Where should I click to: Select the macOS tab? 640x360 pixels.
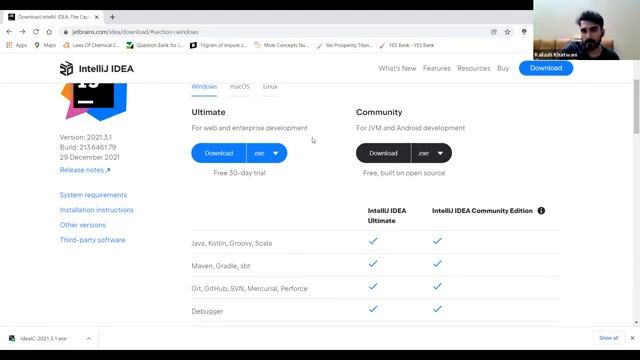pyautogui.click(x=240, y=87)
